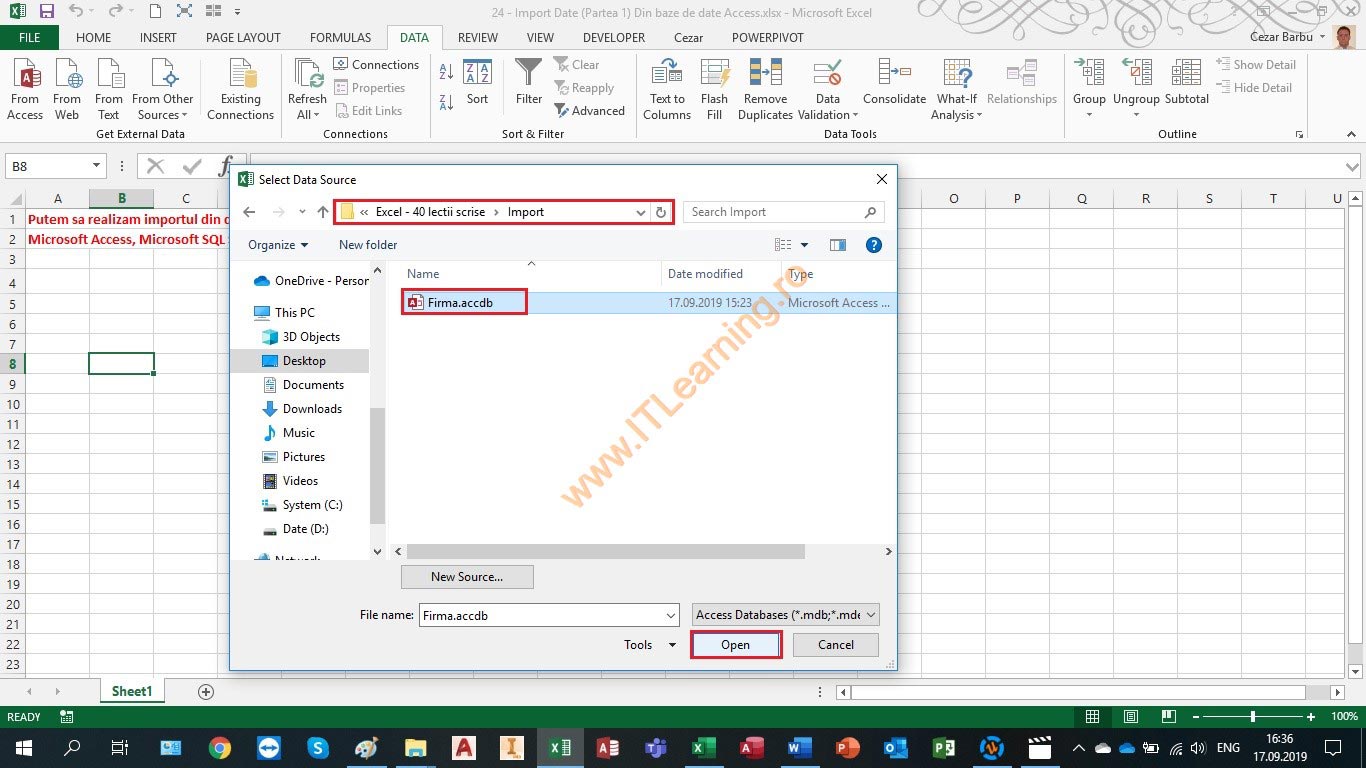Open the Documents folder

(303, 385)
